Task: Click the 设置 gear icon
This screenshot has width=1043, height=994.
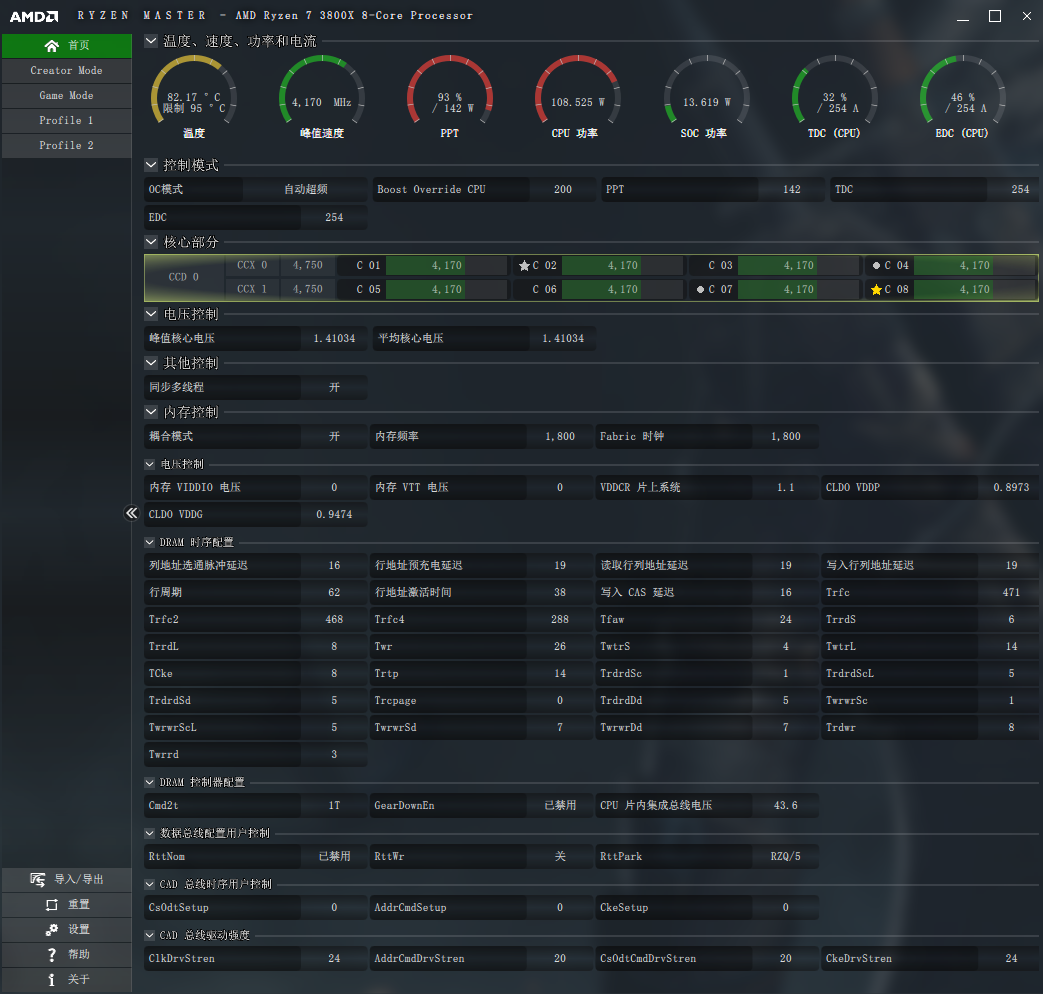Action: pyautogui.click(x=52, y=929)
